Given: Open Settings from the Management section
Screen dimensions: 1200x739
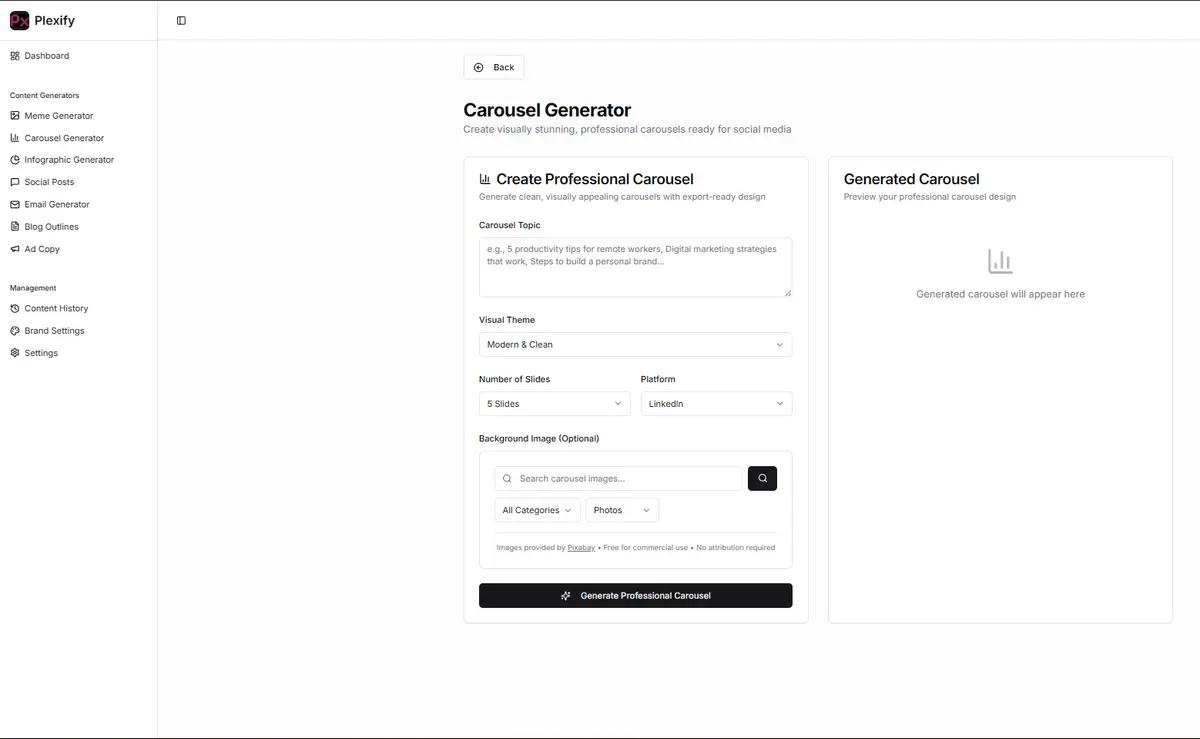Looking at the screenshot, I should coord(39,352).
